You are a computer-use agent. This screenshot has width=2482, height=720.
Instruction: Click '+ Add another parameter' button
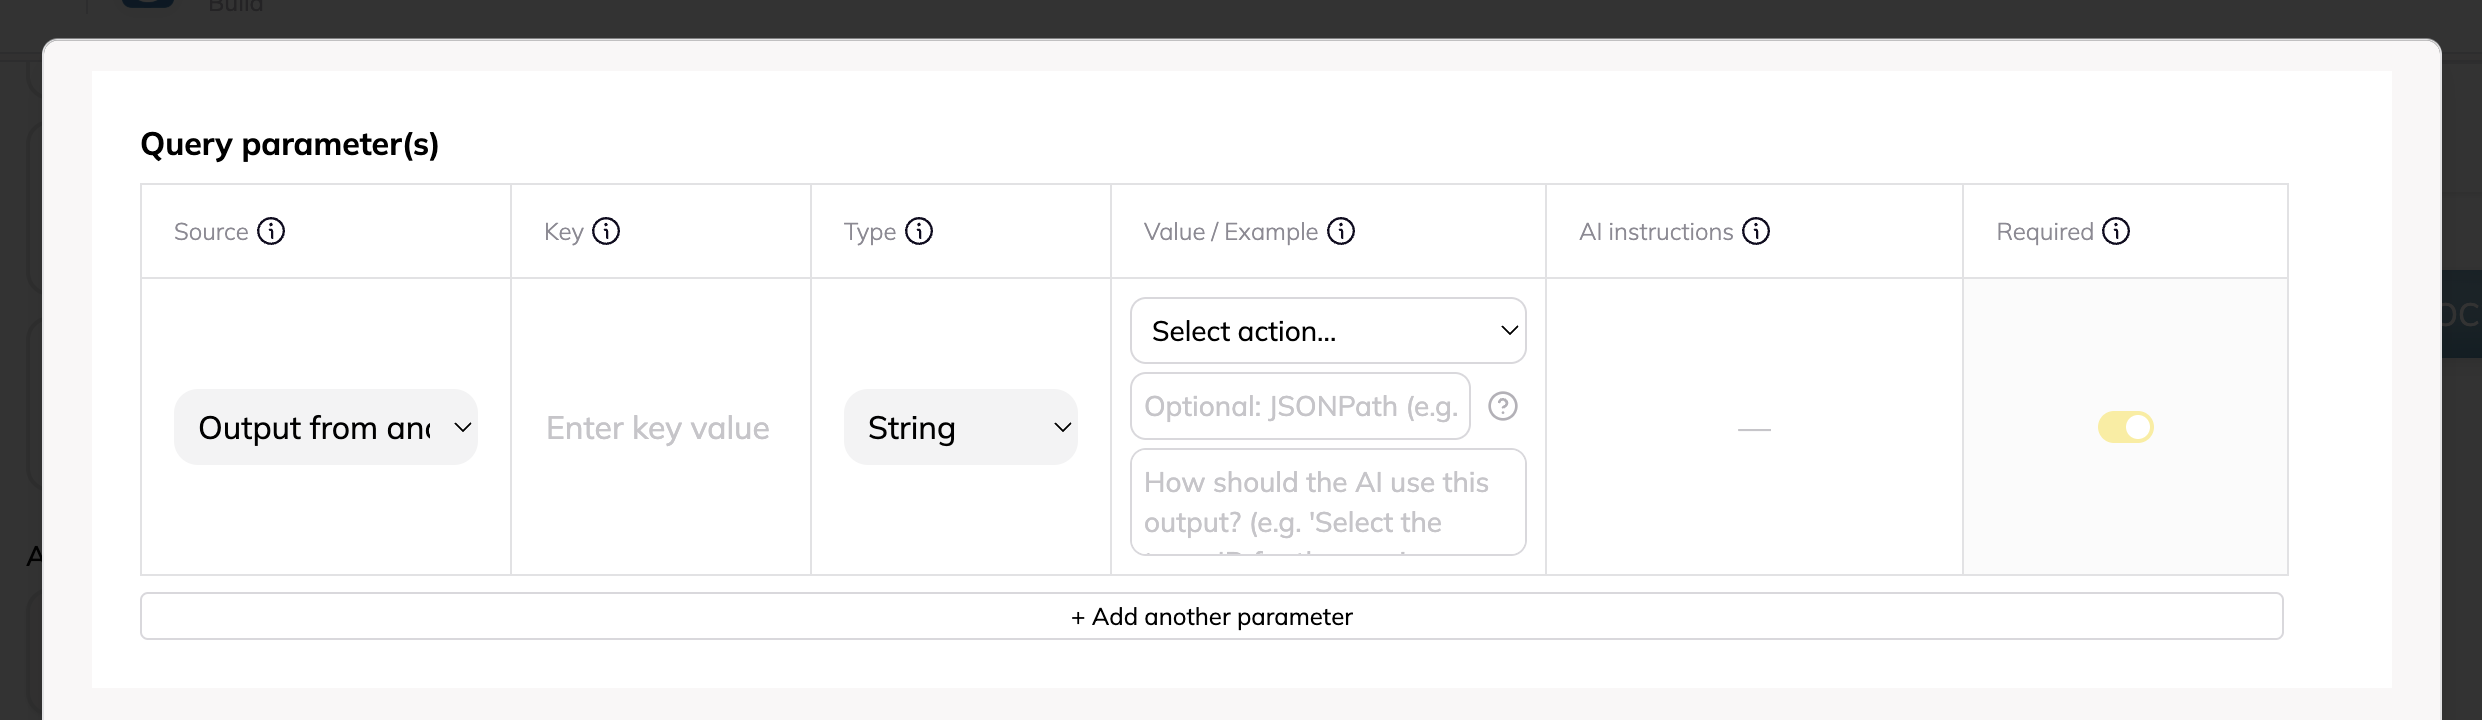coord(1211,616)
